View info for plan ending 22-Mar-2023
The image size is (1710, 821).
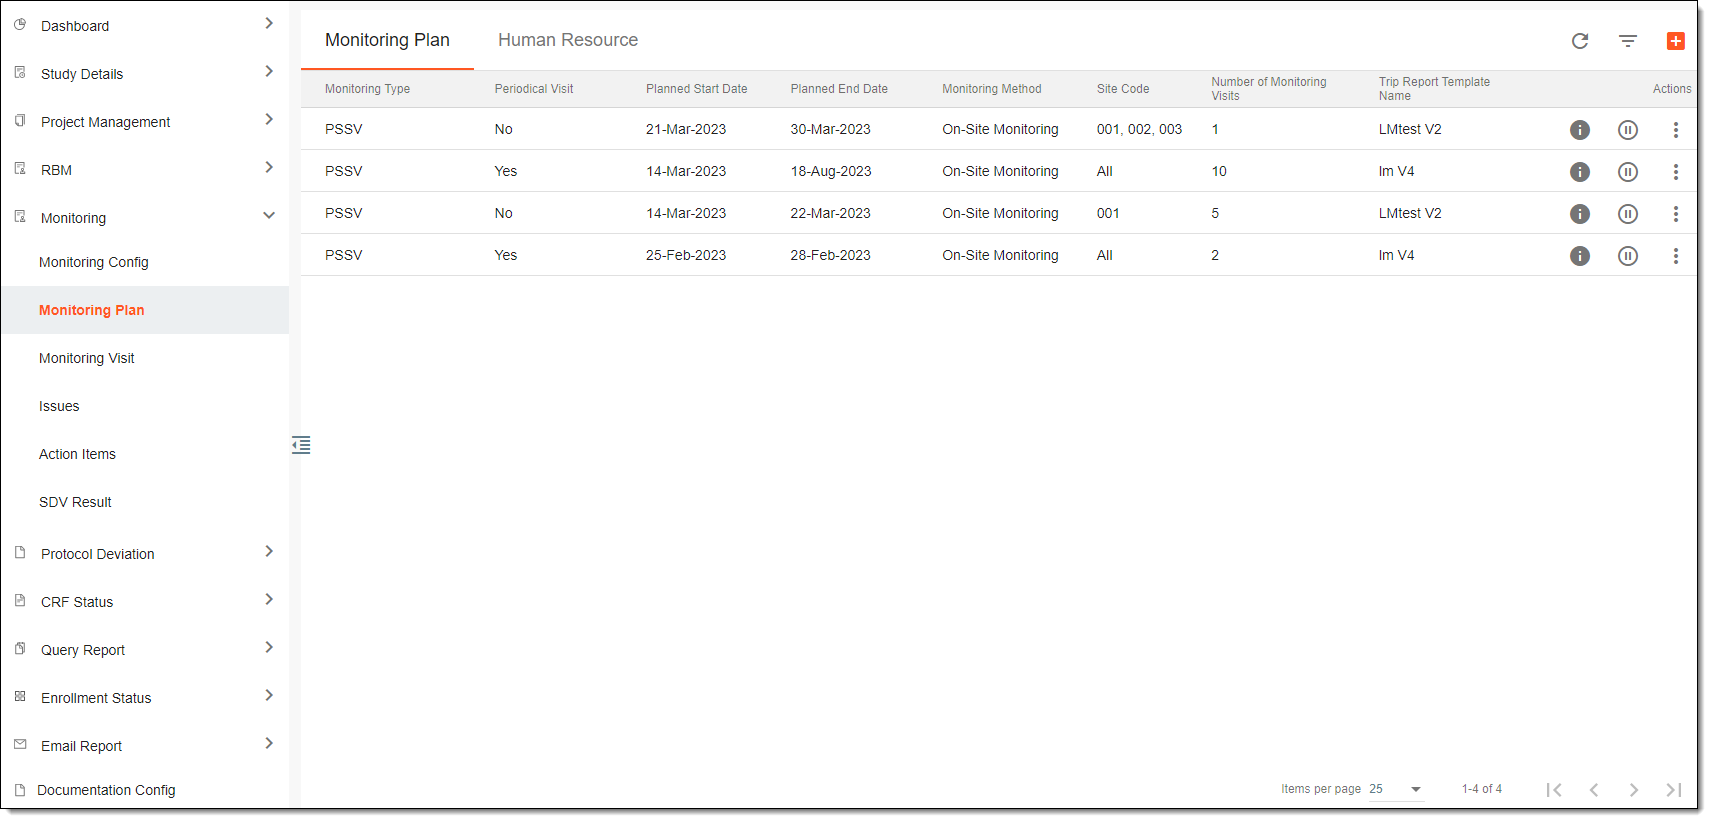click(1580, 214)
